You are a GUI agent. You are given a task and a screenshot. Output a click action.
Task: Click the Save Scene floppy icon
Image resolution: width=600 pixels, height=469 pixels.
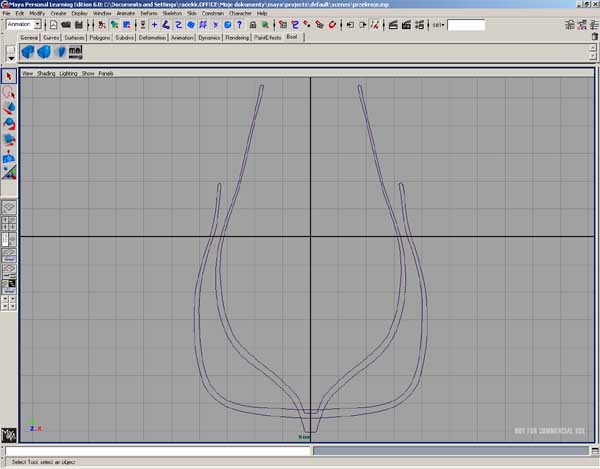pos(79,25)
